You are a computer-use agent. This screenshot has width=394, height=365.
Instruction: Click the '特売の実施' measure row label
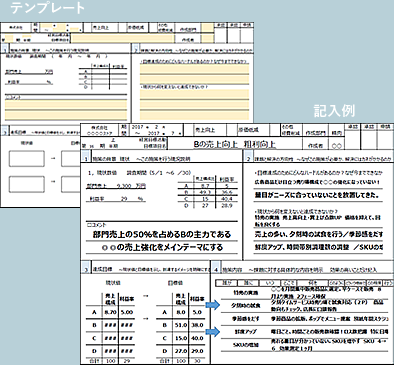pos(246,293)
